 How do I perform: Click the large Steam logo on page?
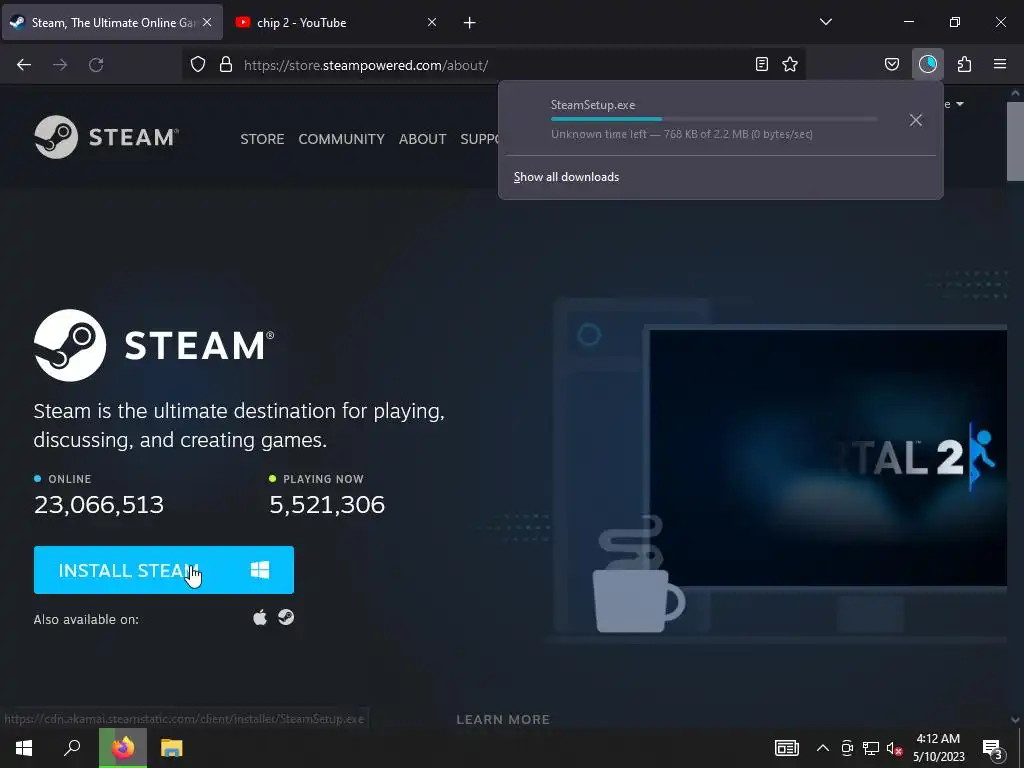point(154,345)
